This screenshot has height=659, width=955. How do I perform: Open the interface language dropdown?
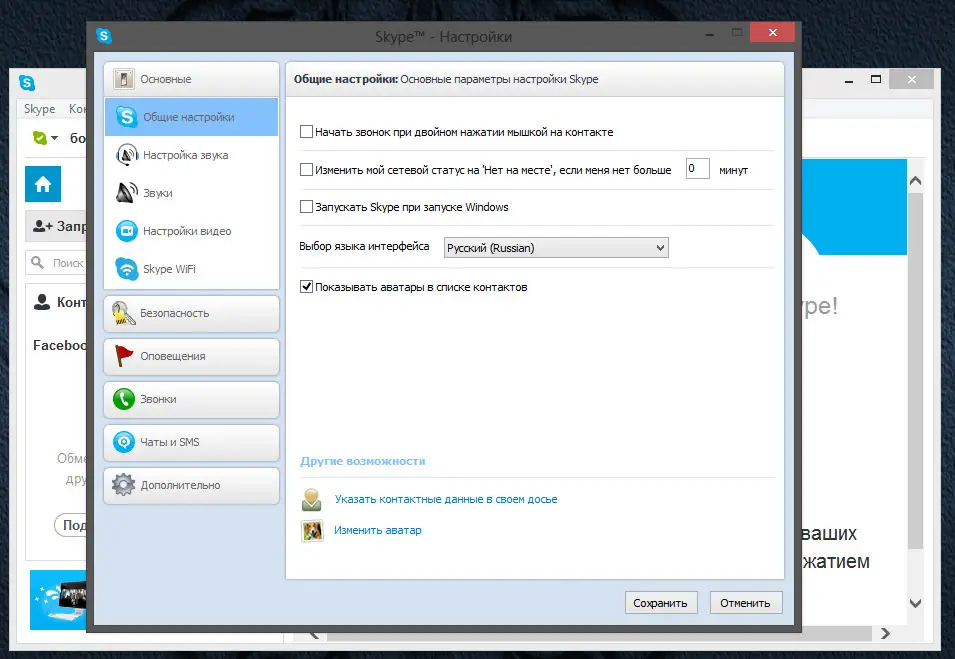556,247
